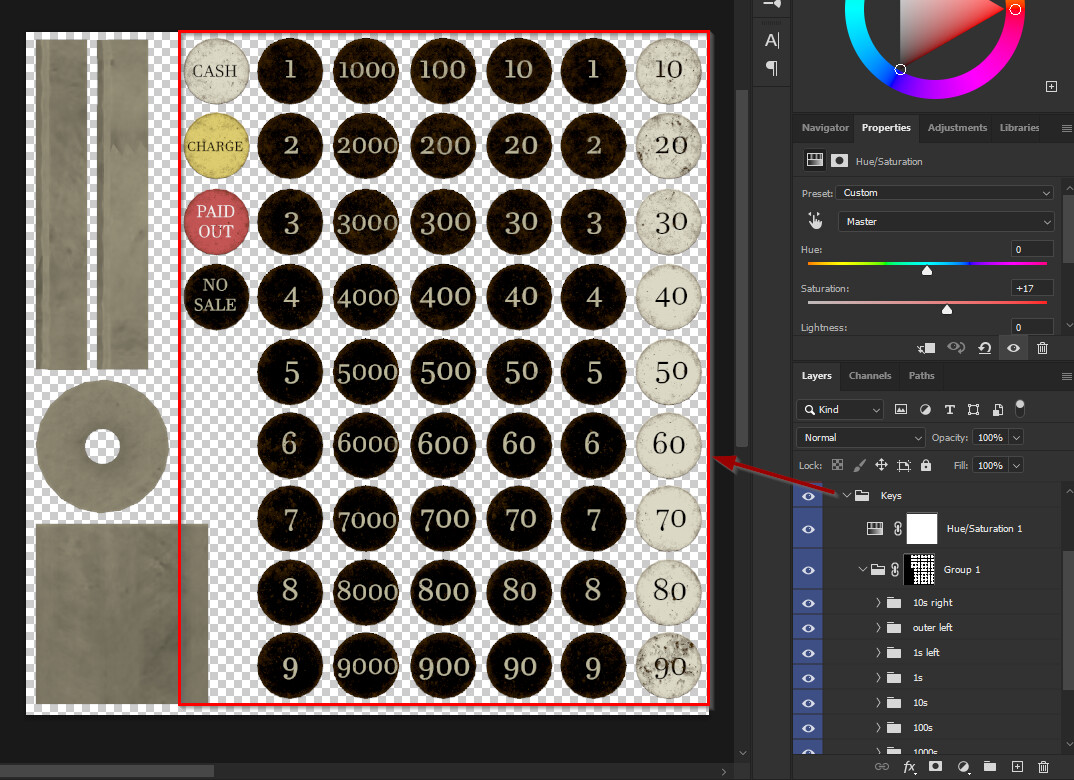The image size is (1074, 780).
Task: Open the Adjustments panel tab
Action: pyautogui.click(x=957, y=128)
